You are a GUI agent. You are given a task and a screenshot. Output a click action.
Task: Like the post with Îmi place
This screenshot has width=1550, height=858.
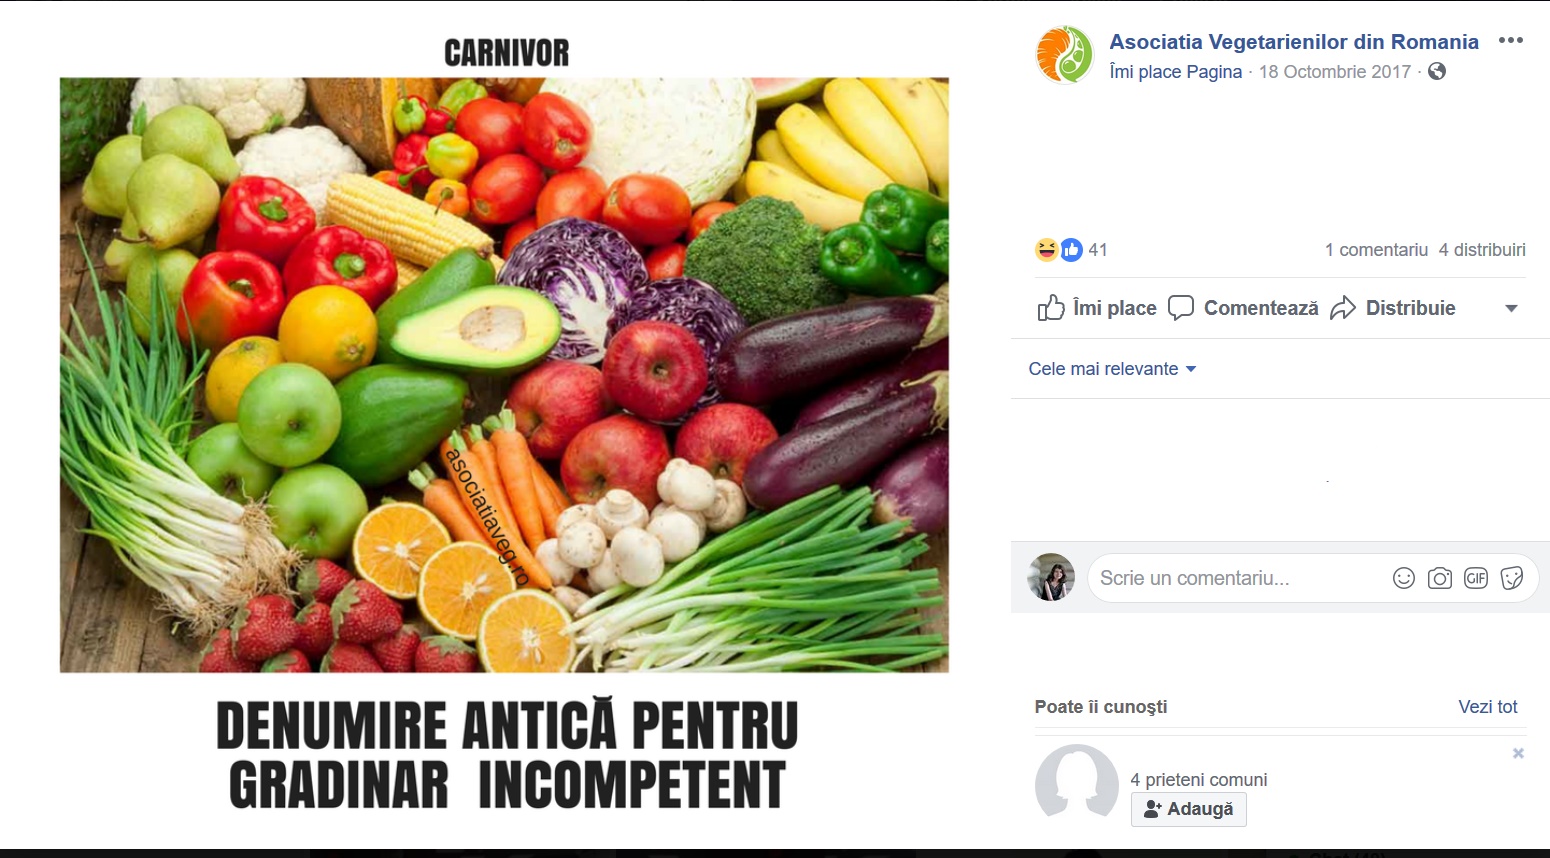[1097, 308]
